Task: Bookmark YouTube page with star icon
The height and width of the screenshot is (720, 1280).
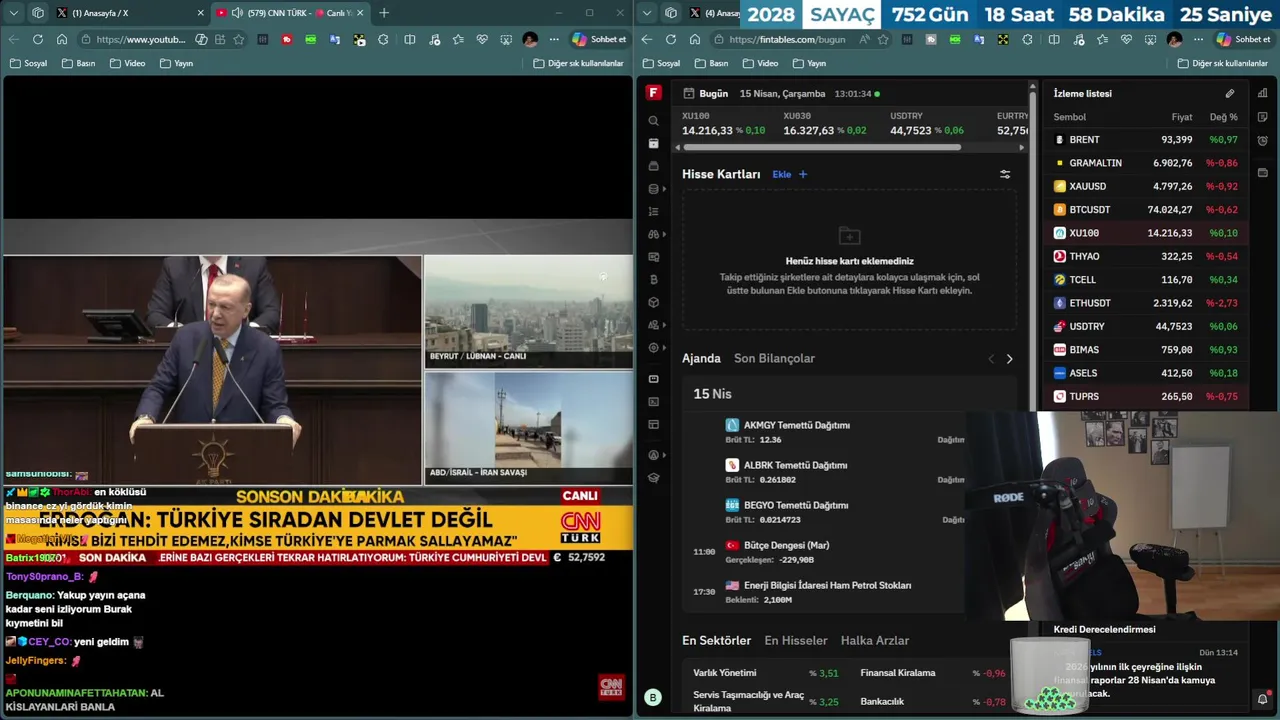Action: click(x=239, y=39)
